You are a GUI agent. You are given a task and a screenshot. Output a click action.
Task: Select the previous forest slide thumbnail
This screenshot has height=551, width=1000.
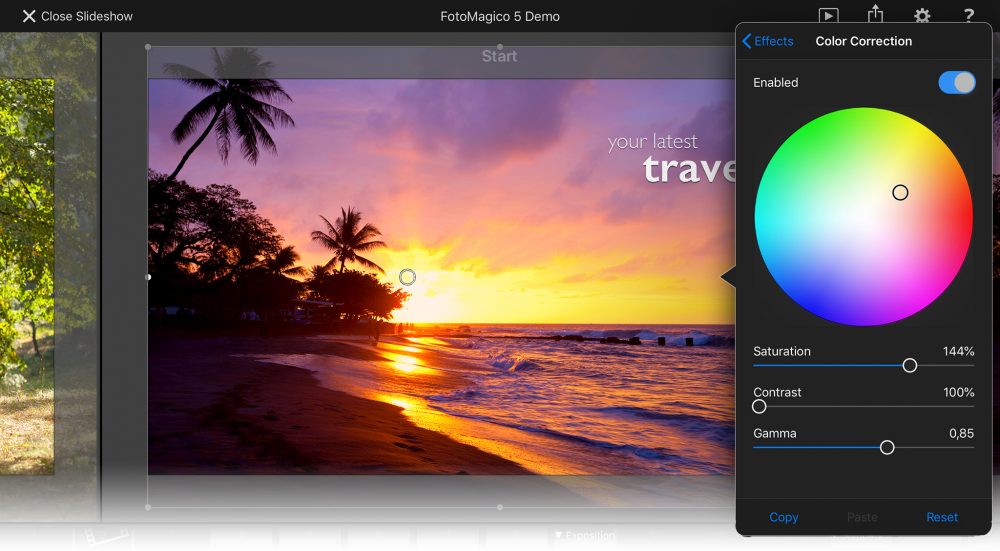[x=27, y=277]
